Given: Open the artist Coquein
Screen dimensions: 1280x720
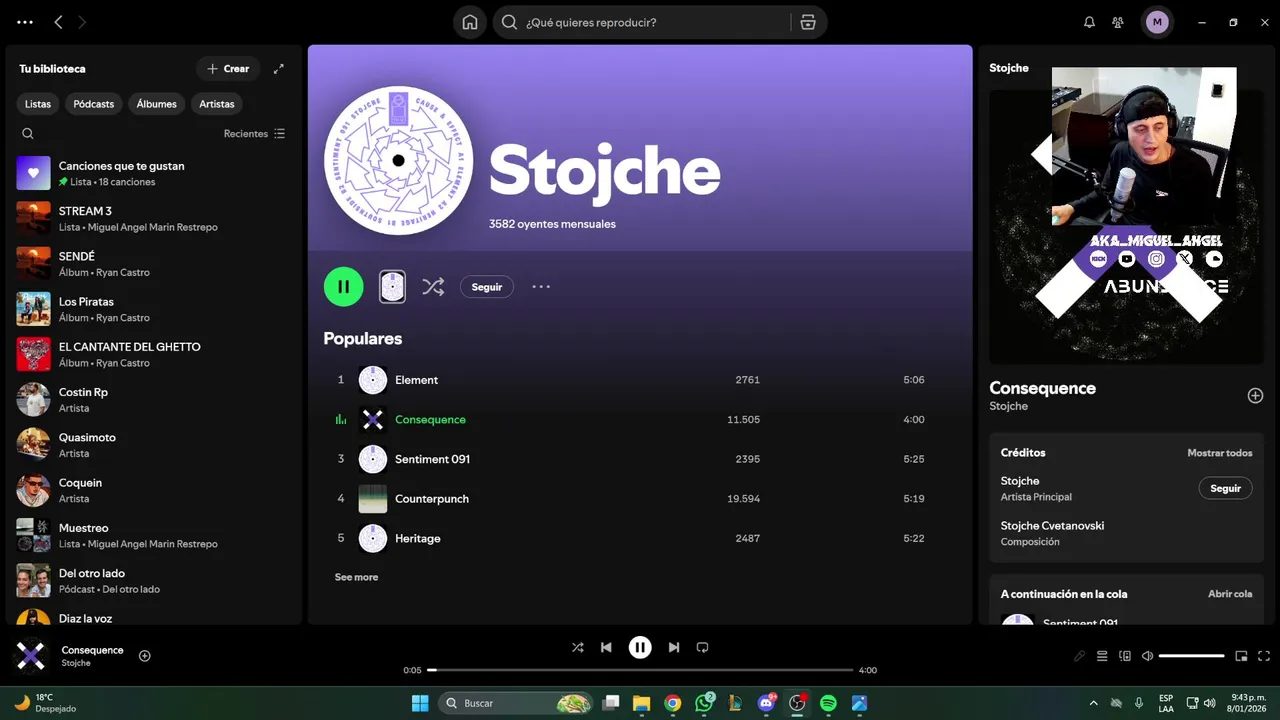Looking at the screenshot, I should point(155,490).
